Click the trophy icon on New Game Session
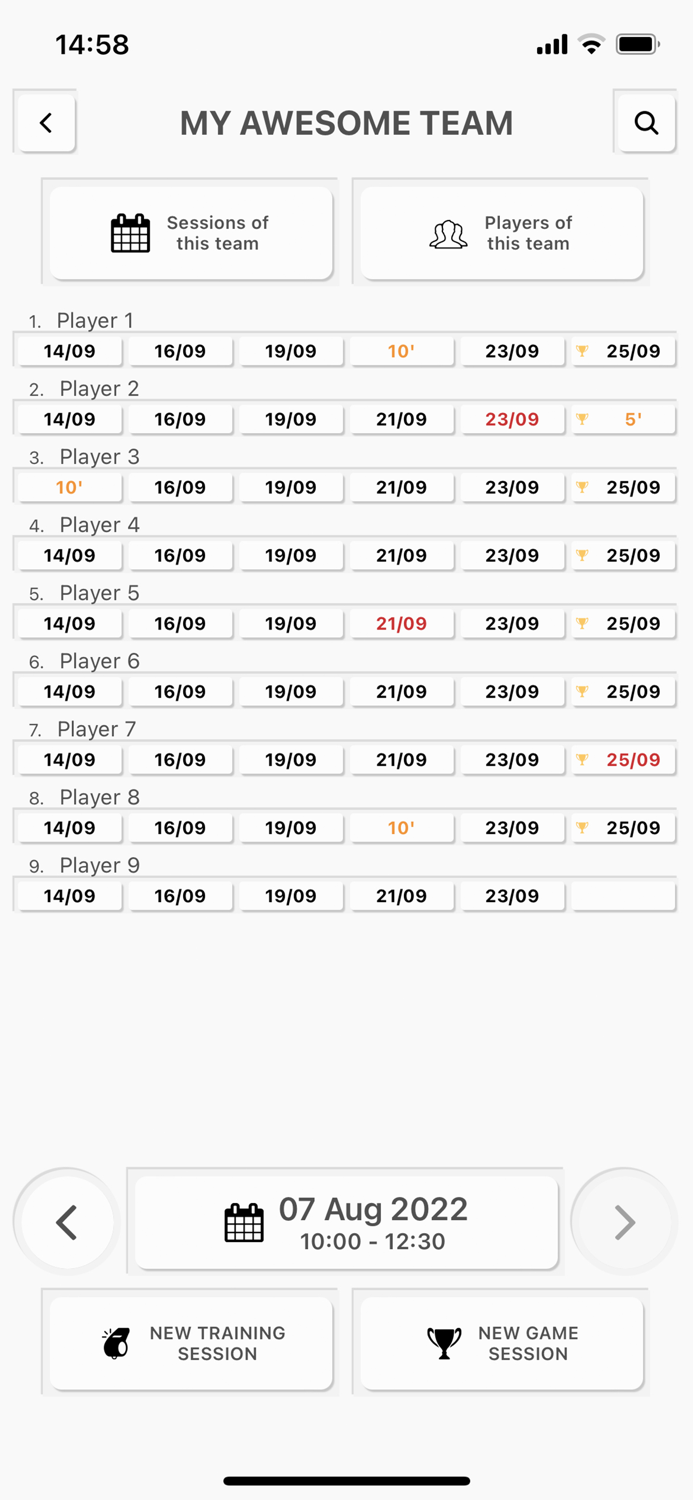Screen dimensions: 693x1500 (x=444, y=1343)
